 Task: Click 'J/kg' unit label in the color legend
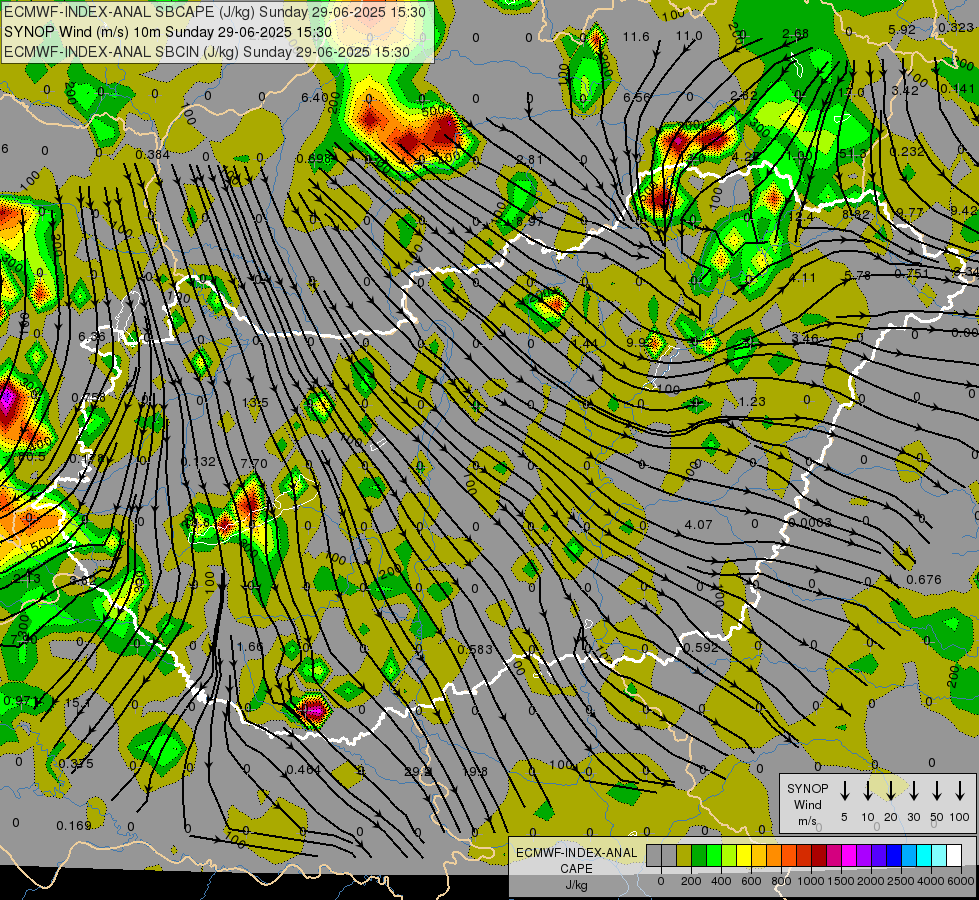pos(576,884)
